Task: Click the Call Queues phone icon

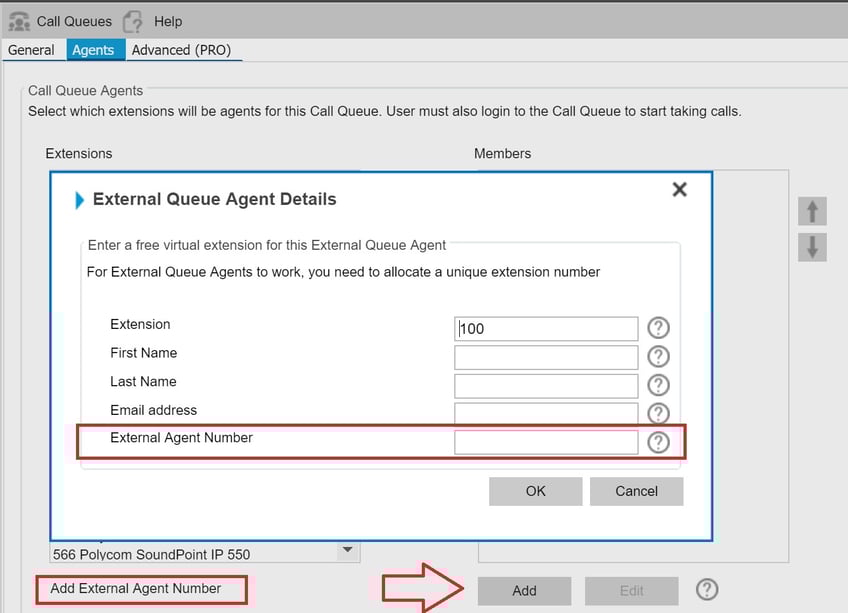Action: [x=19, y=22]
